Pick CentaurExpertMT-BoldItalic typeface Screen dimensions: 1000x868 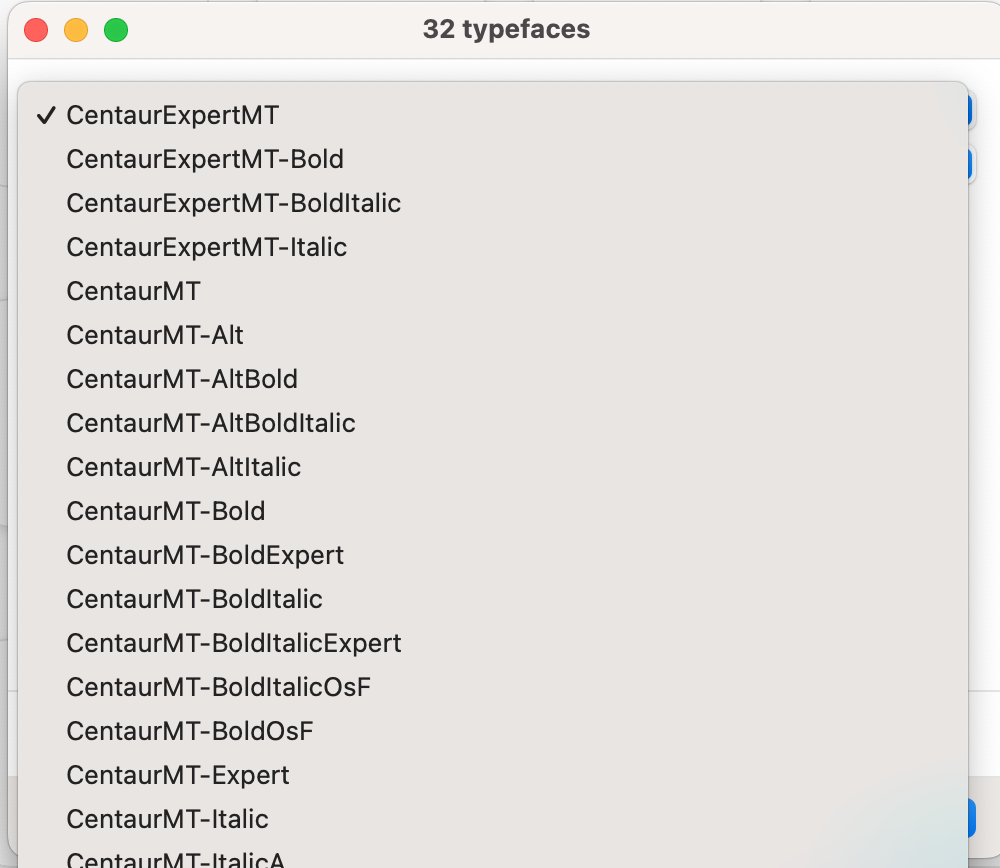click(x=233, y=203)
